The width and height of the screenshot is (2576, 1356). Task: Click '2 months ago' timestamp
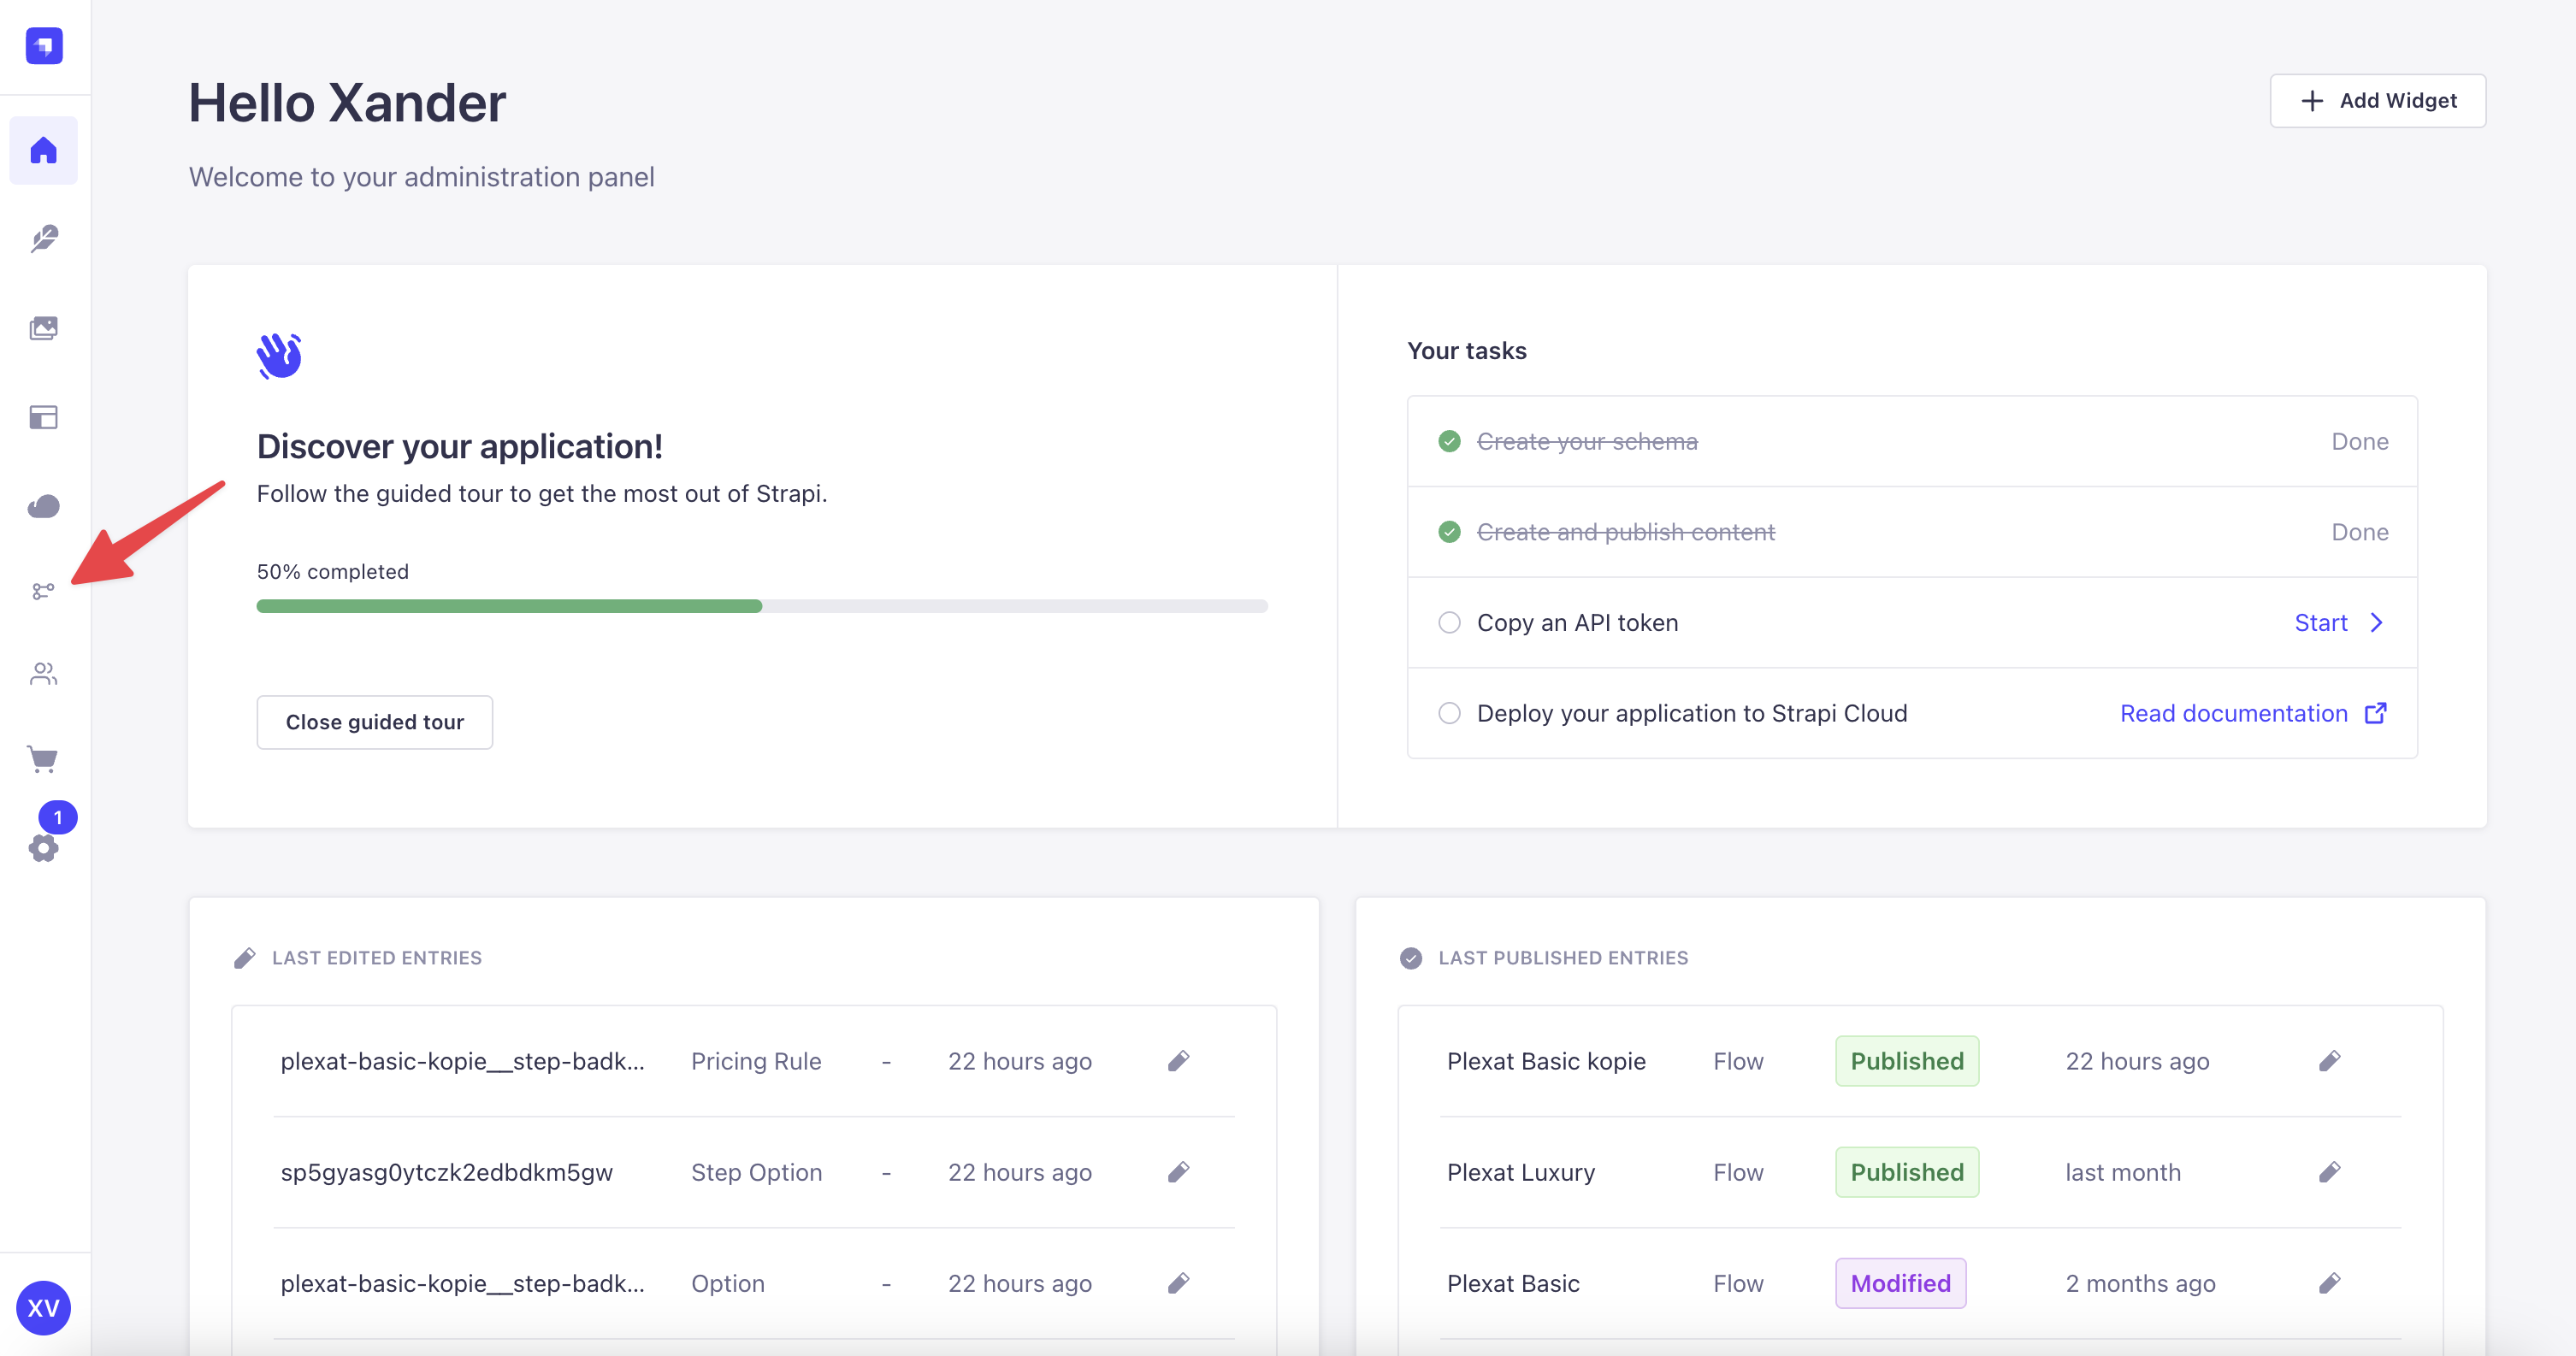coord(2140,1283)
